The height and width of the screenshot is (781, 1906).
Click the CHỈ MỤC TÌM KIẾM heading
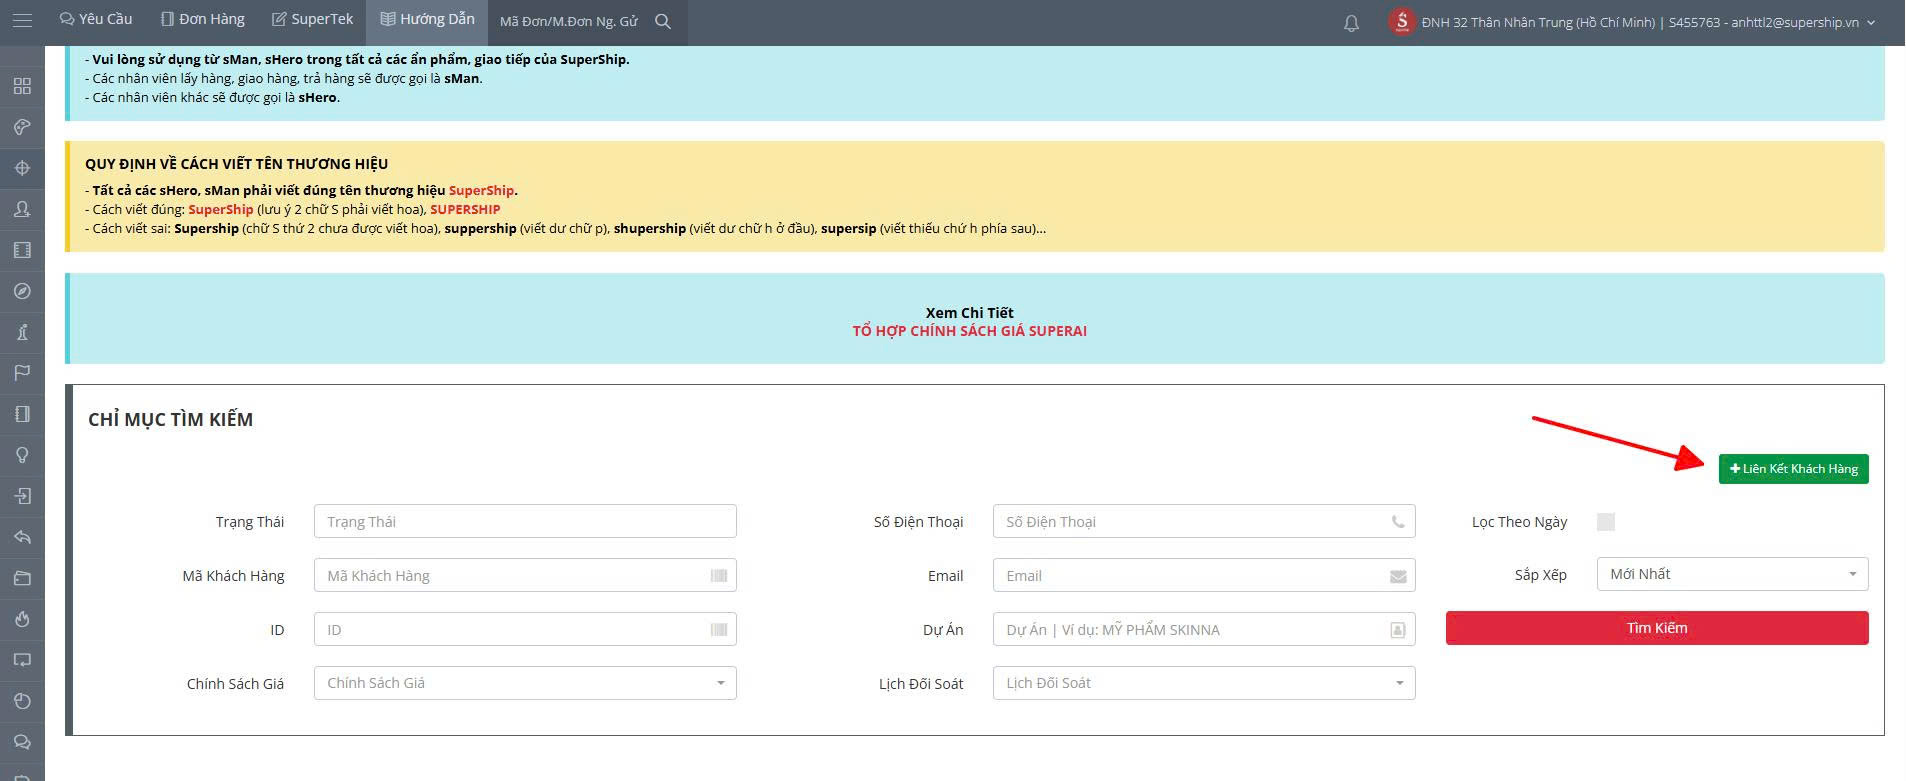170,419
